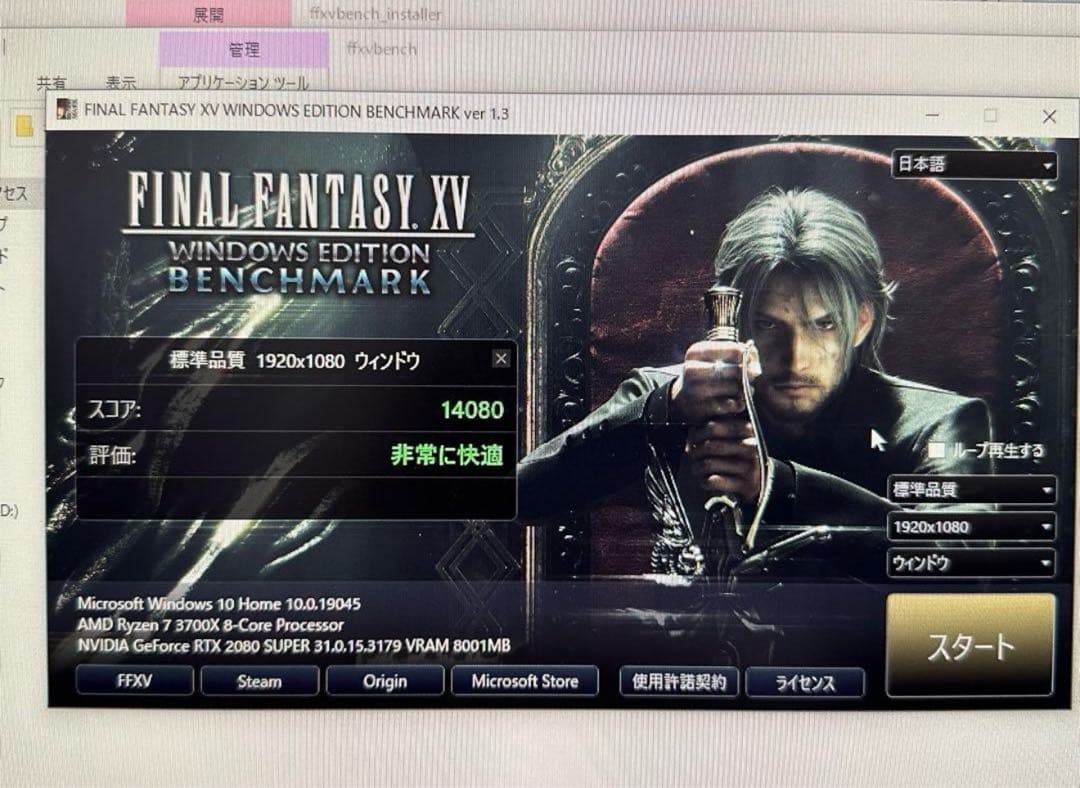Open the Steam store button
The width and height of the screenshot is (1080, 788).
pos(259,681)
